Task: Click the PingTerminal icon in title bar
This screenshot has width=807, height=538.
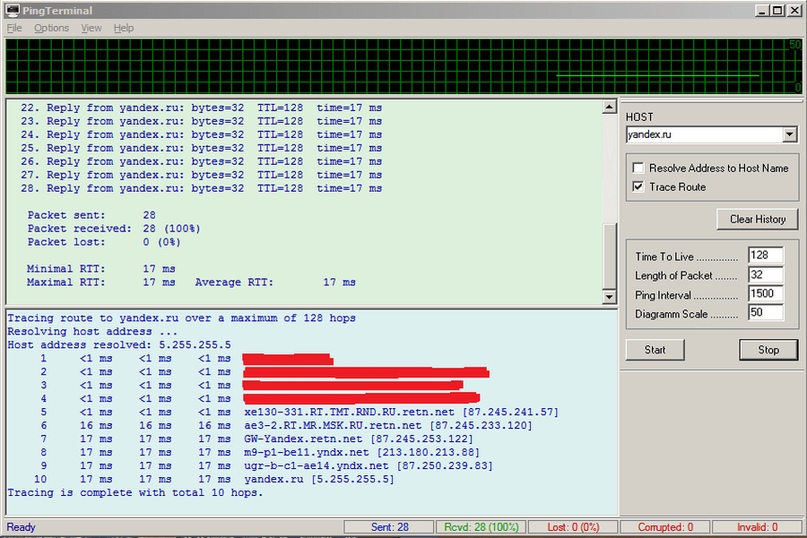Action: (x=11, y=10)
